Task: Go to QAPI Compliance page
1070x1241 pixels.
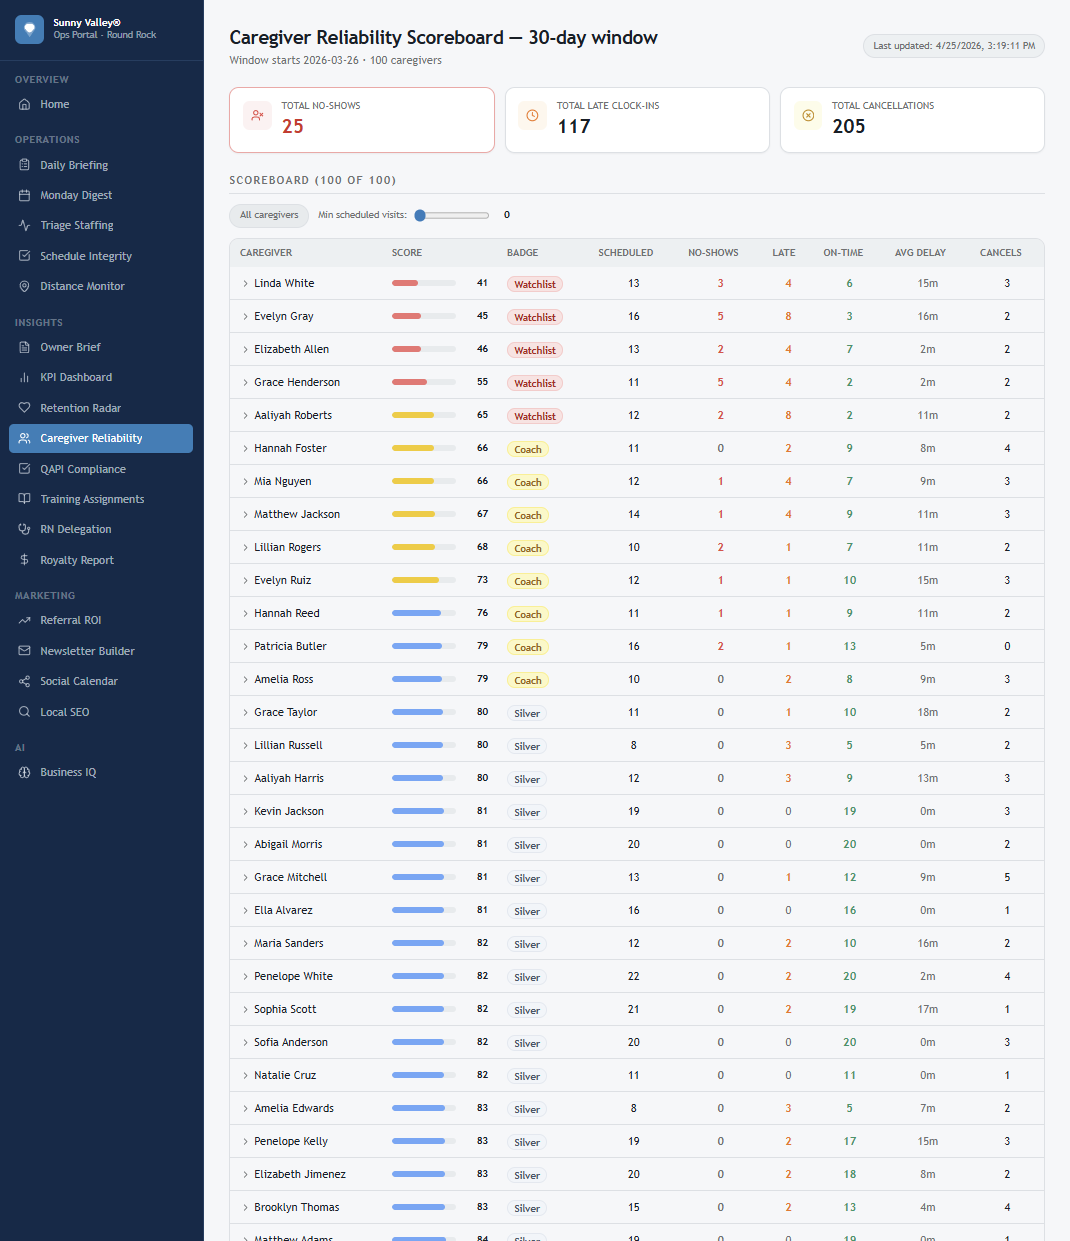Action: (x=83, y=469)
